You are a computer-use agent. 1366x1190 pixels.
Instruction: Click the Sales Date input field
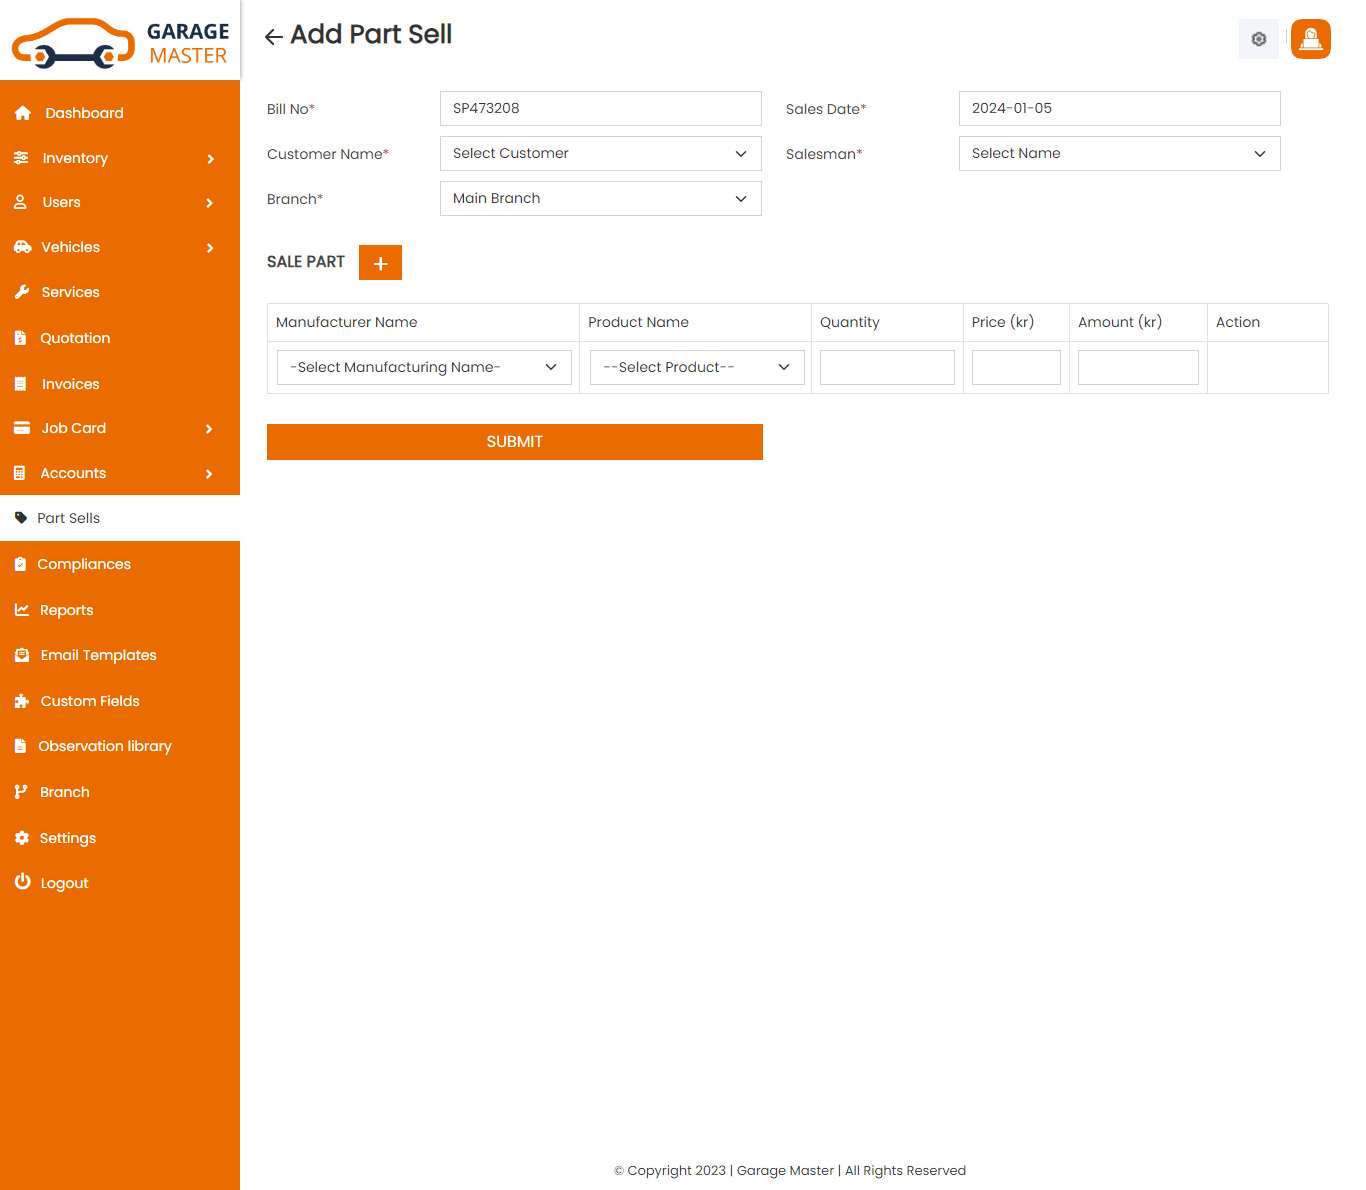1119,109
